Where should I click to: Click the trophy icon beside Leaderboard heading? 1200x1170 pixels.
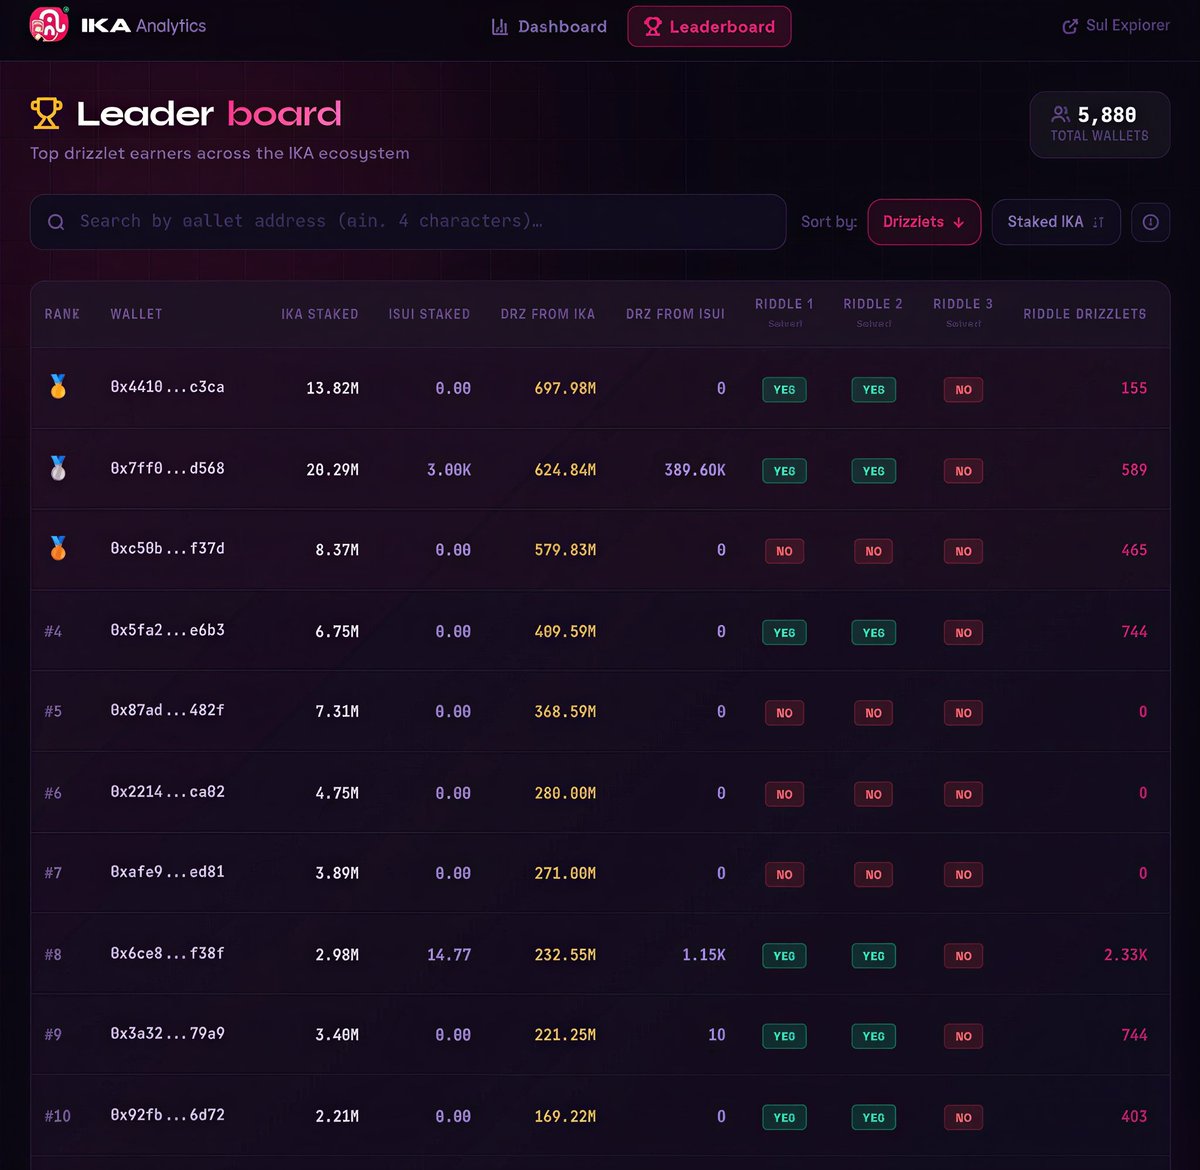[46, 113]
